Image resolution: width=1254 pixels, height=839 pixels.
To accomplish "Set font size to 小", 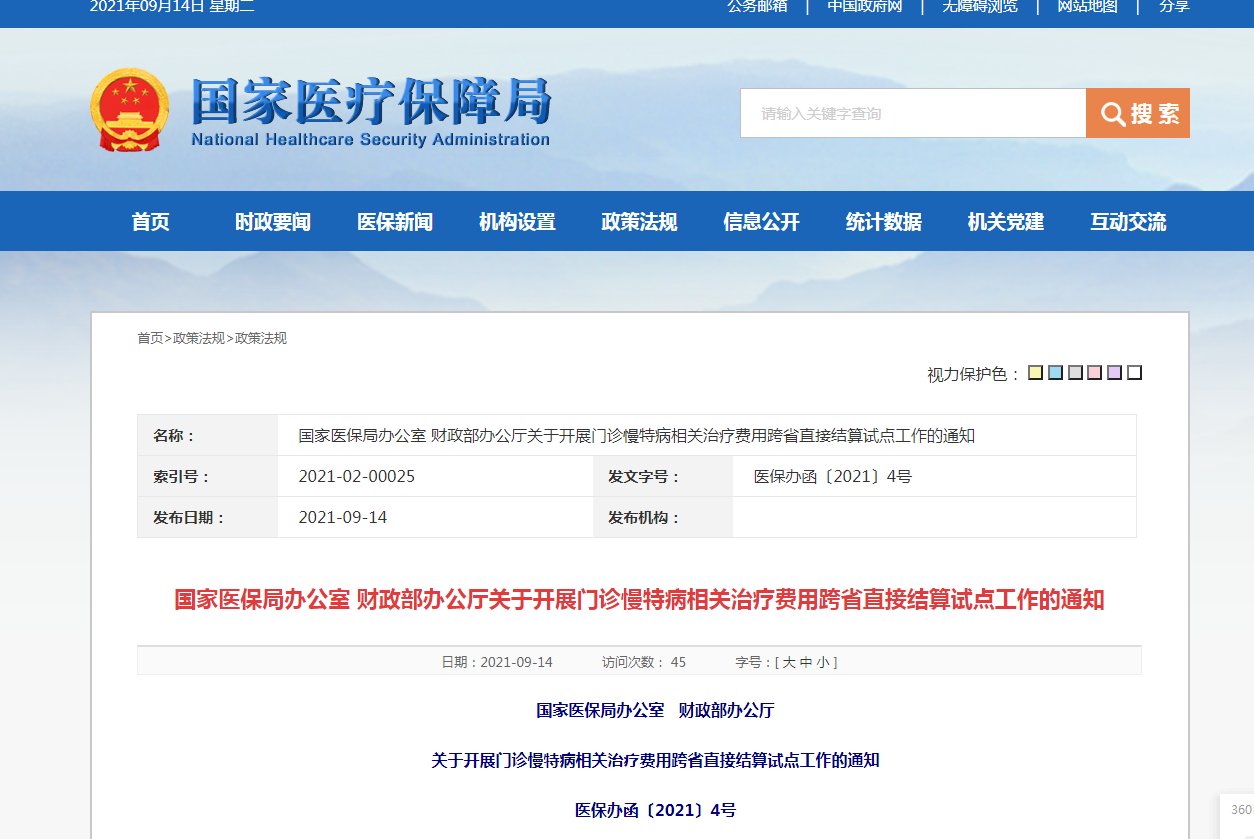I will pyautogui.click(x=822, y=662).
